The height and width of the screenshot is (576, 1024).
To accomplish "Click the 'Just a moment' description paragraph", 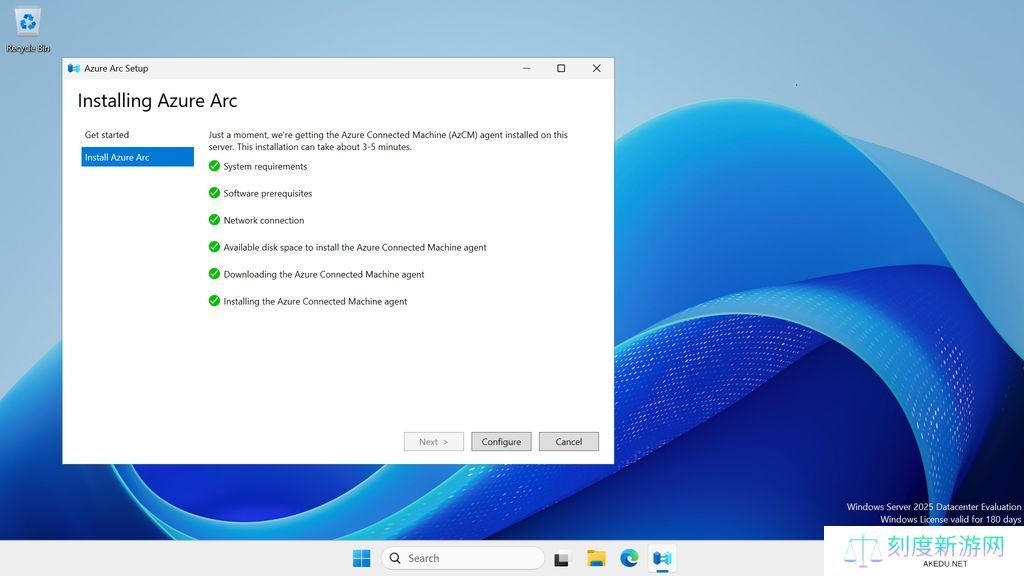I will point(388,140).
